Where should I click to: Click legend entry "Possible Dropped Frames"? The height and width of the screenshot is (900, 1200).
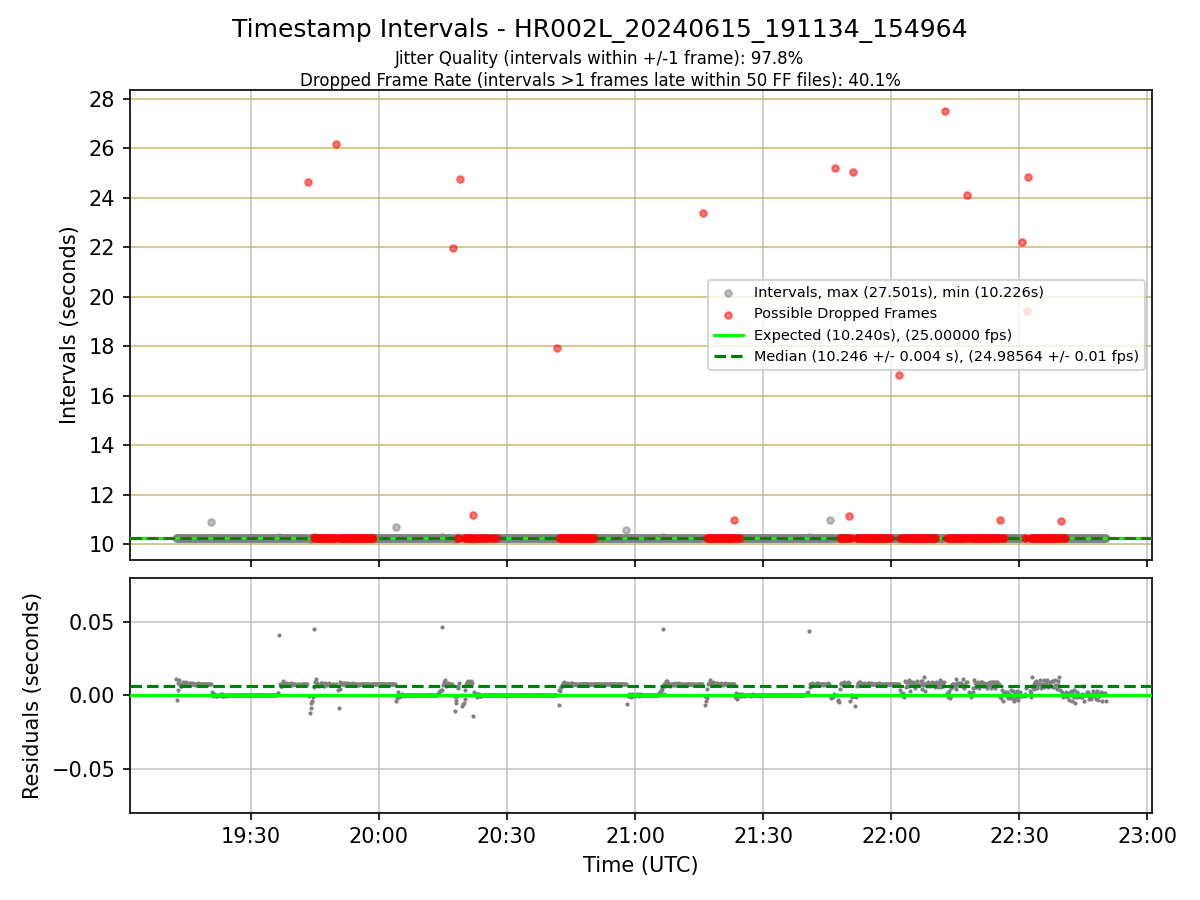pyautogui.click(x=845, y=313)
